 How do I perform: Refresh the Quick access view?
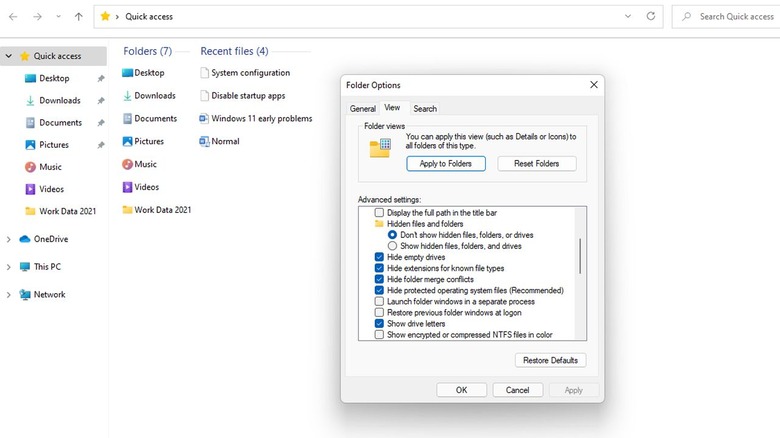click(x=651, y=16)
